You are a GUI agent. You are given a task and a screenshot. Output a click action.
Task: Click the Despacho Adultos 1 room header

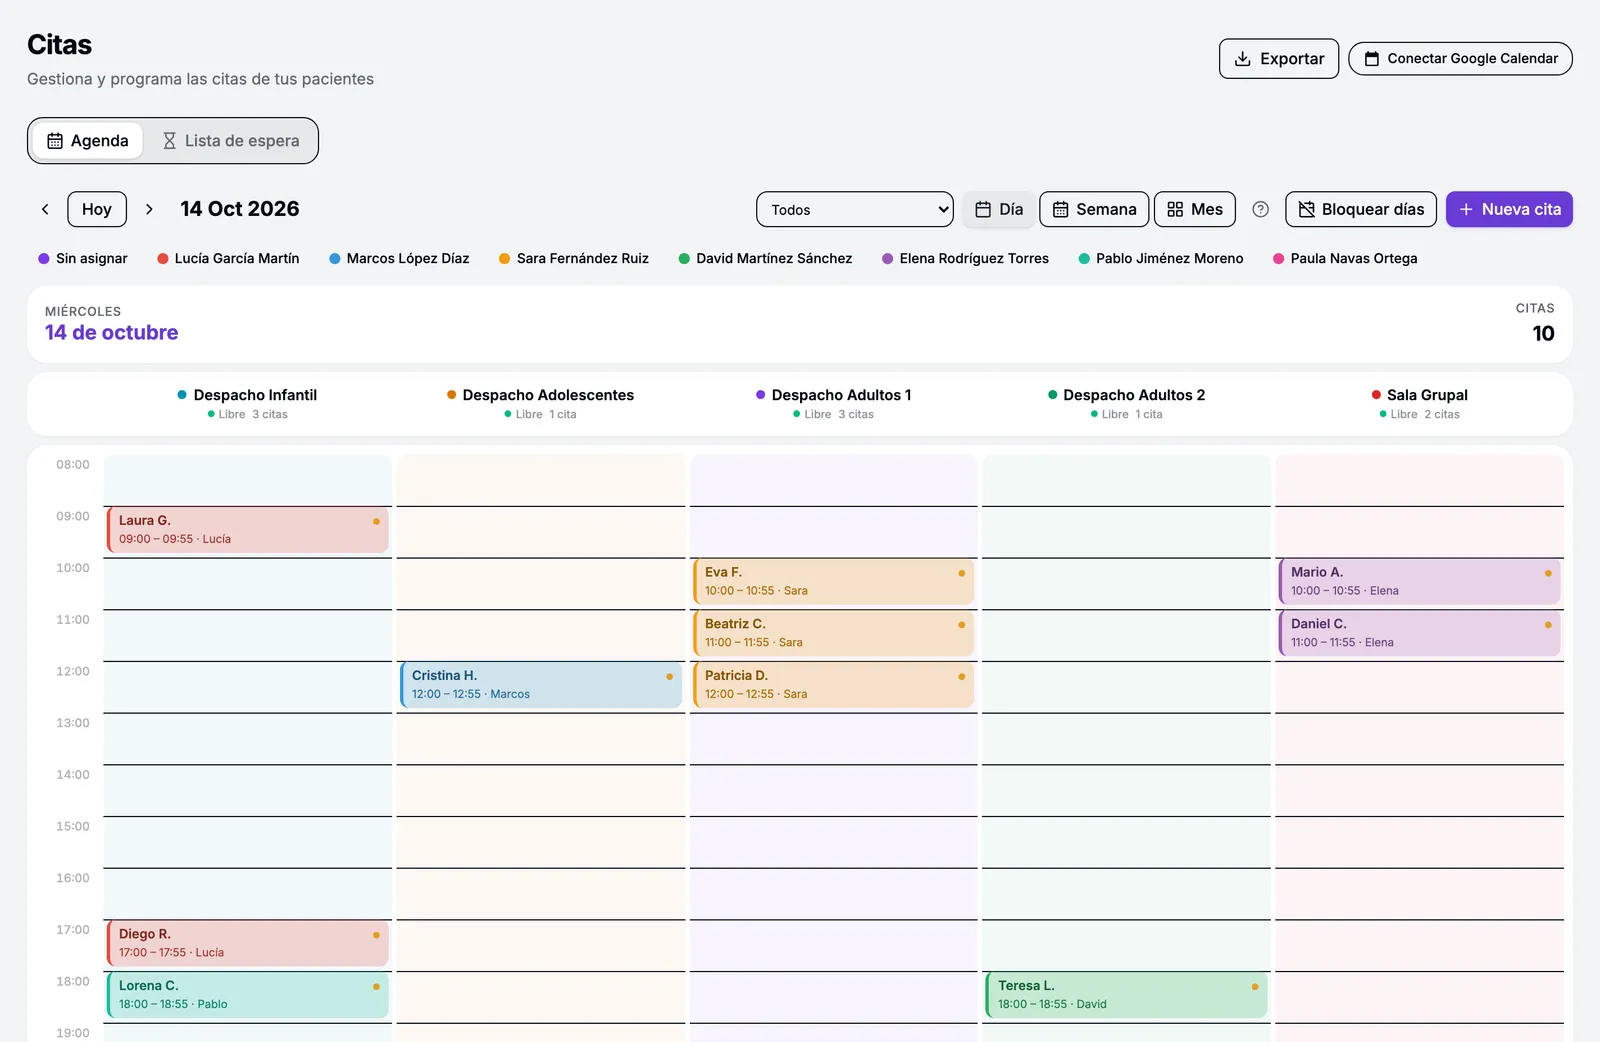833,404
